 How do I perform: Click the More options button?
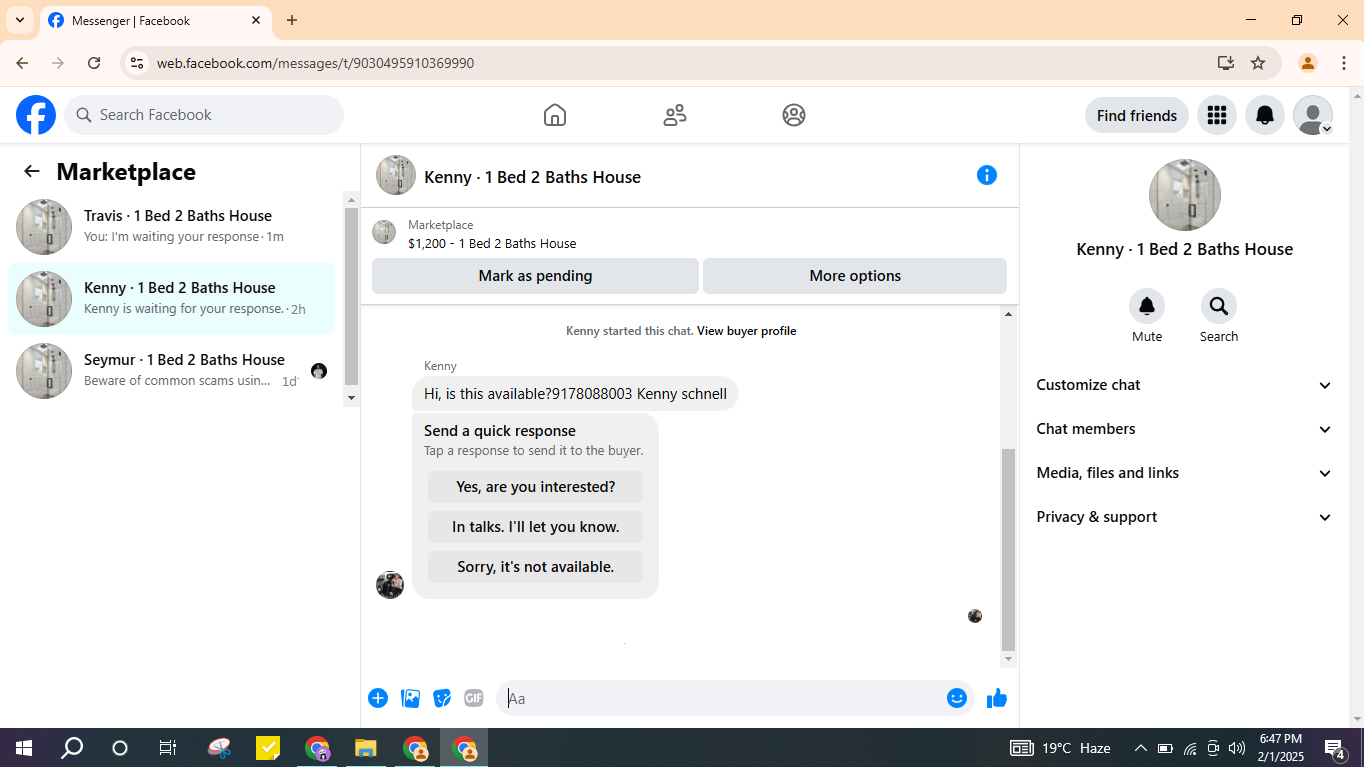(x=855, y=276)
